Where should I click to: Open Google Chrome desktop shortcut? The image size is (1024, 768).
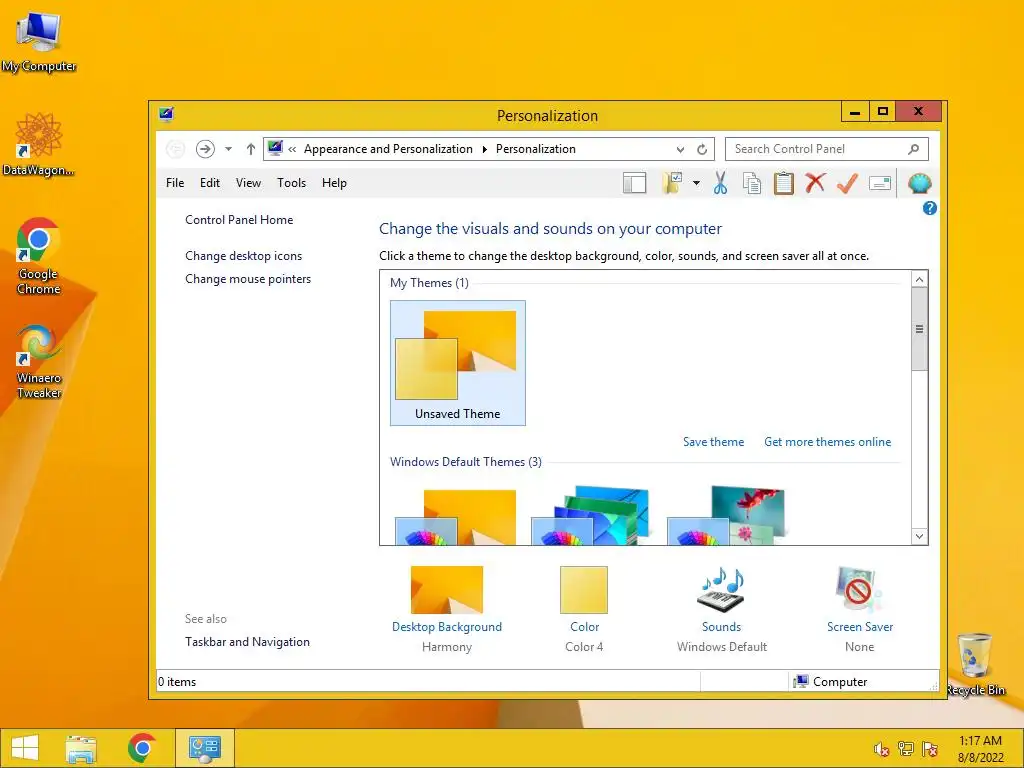(39, 256)
